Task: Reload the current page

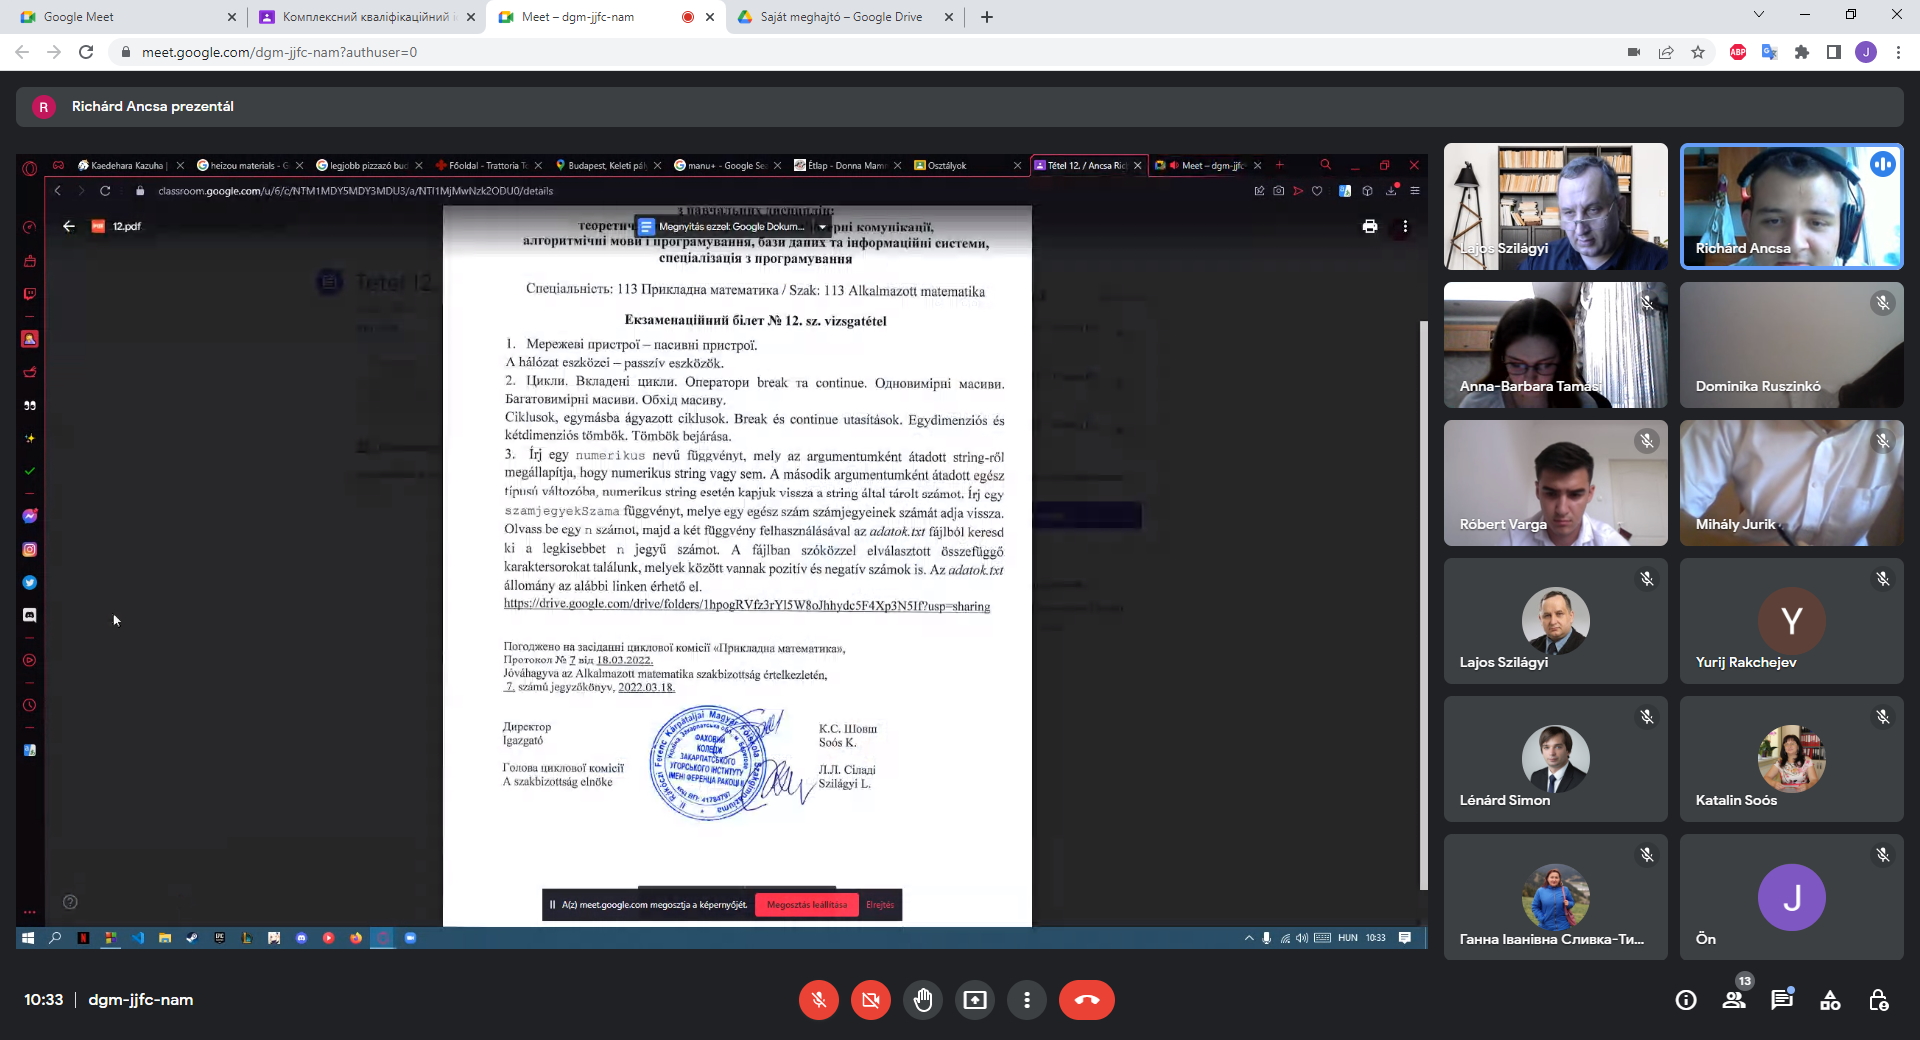Action: 86,52
